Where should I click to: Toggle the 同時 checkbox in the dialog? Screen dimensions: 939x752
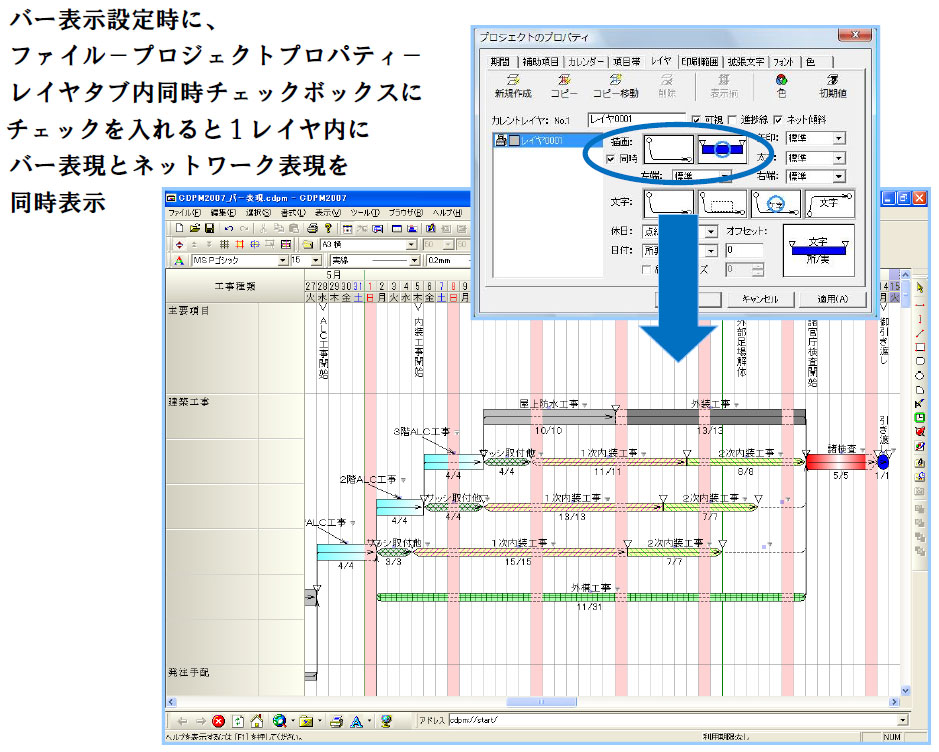[608, 158]
